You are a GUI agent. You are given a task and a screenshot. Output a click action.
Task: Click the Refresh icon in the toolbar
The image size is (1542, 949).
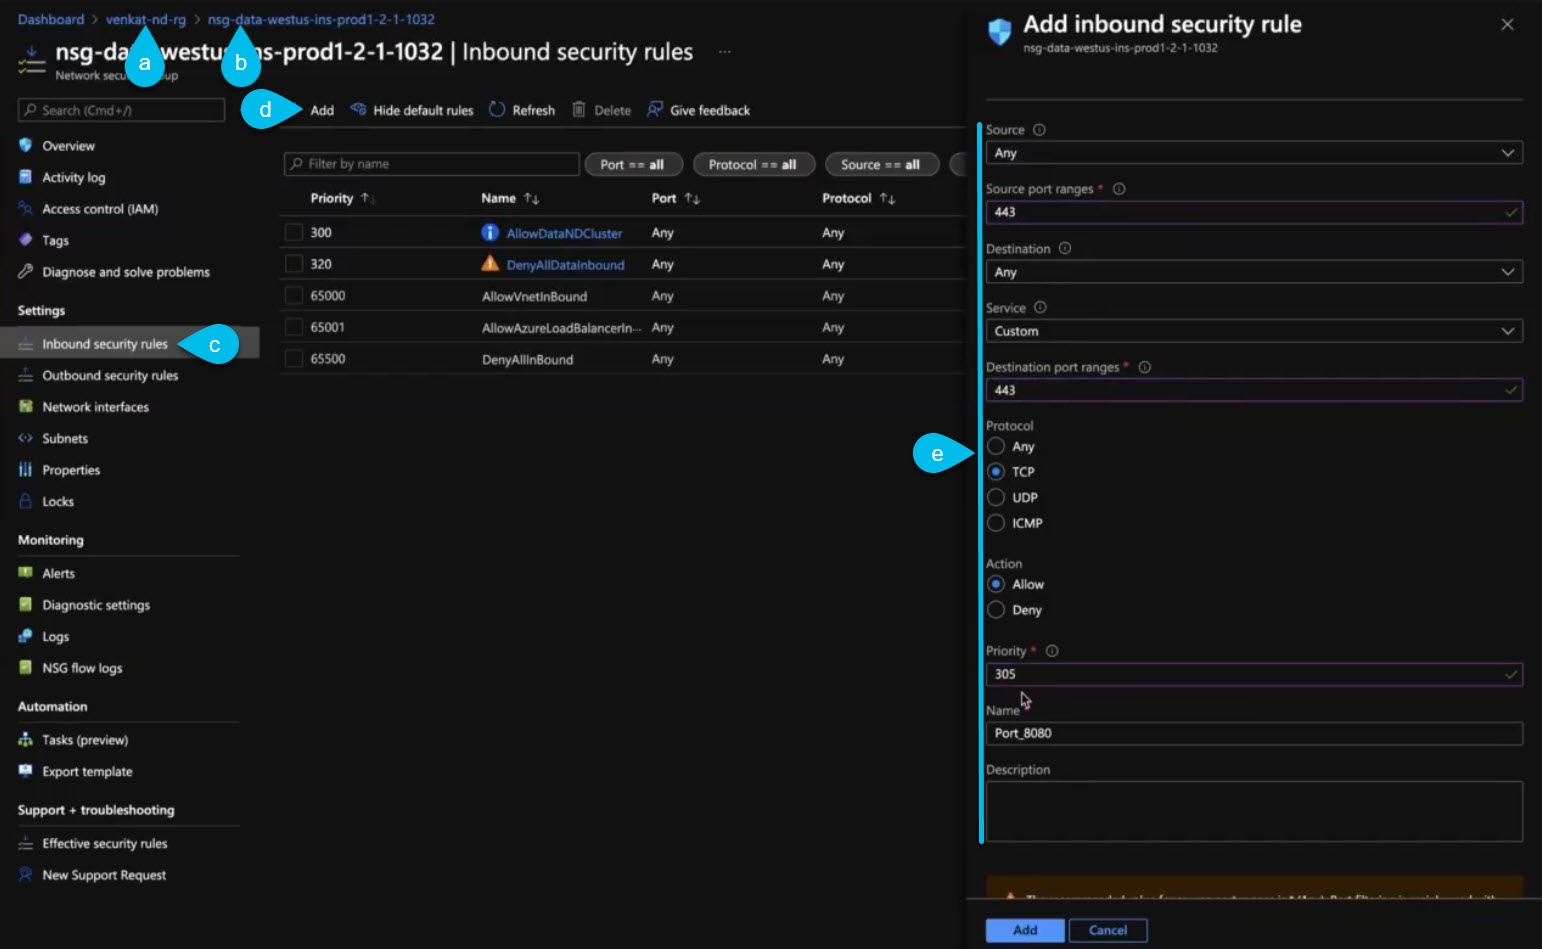point(497,110)
